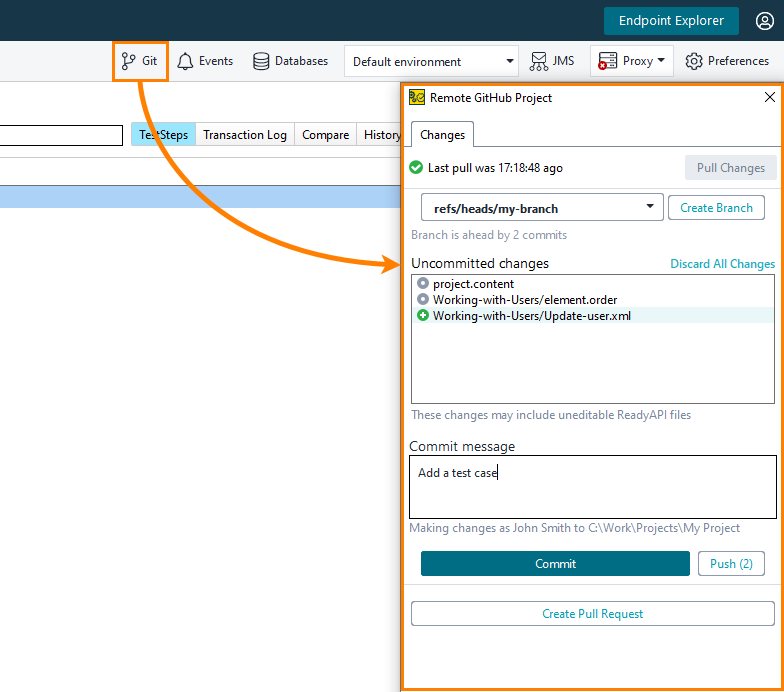Open Preferences with the gear icon
Image resolution: width=784 pixels, height=692 pixels.
point(694,61)
